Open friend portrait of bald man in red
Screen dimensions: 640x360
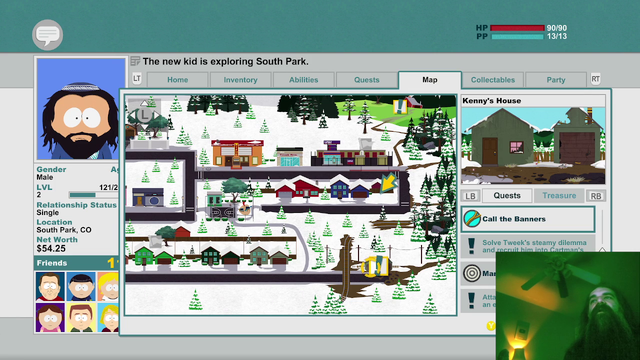[x=50, y=286]
